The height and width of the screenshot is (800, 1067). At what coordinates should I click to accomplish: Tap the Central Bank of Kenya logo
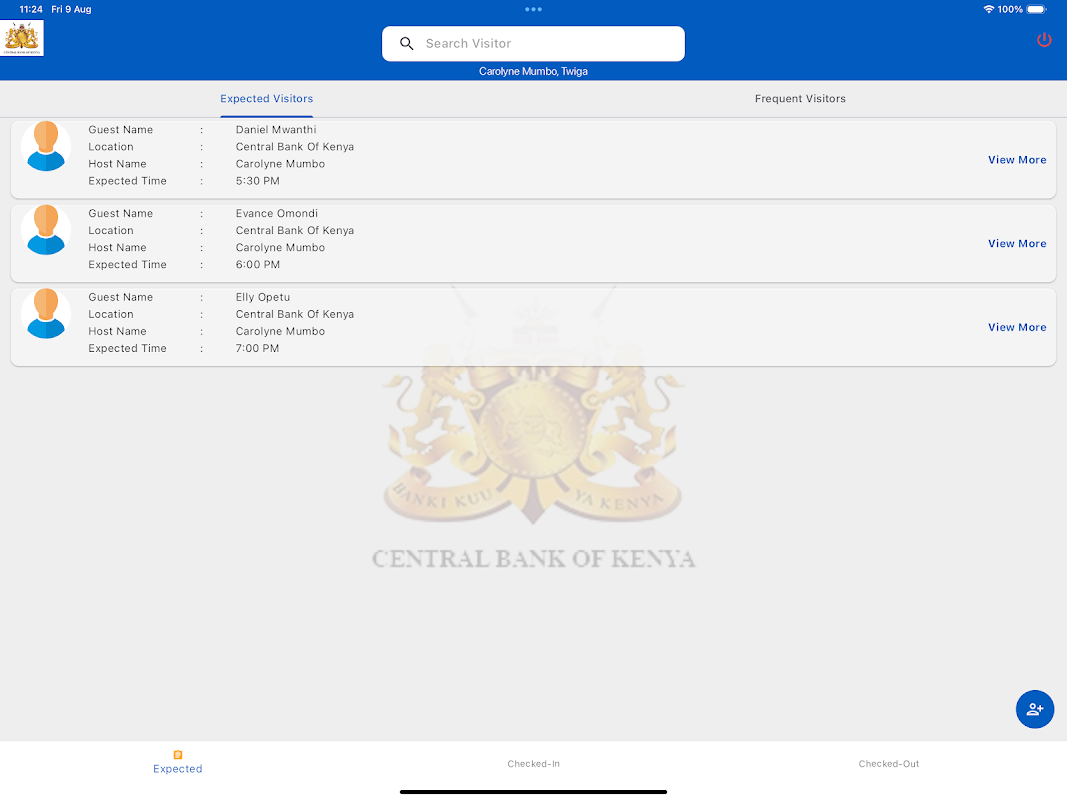point(22,37)
